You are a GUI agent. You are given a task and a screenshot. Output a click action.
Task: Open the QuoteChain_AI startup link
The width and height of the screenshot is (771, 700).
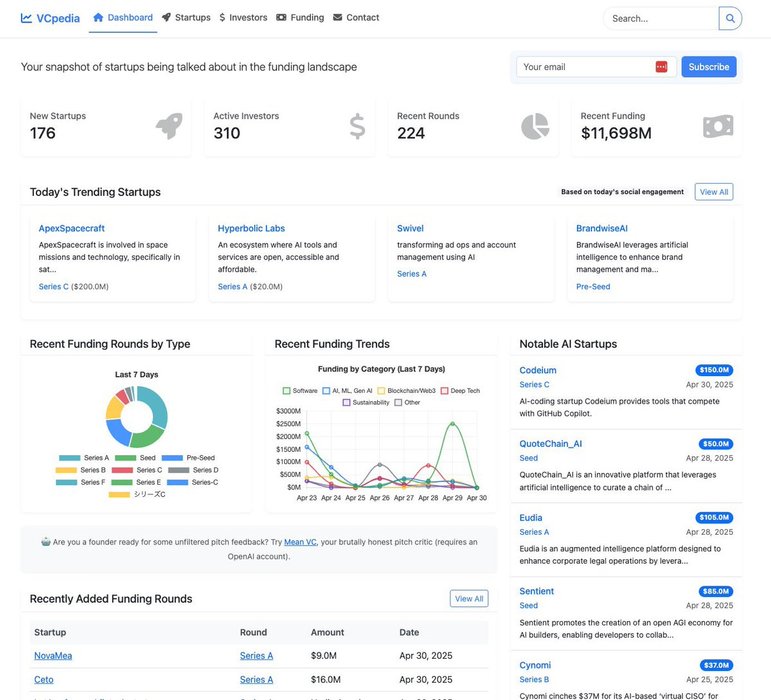(x=551, y=444)
